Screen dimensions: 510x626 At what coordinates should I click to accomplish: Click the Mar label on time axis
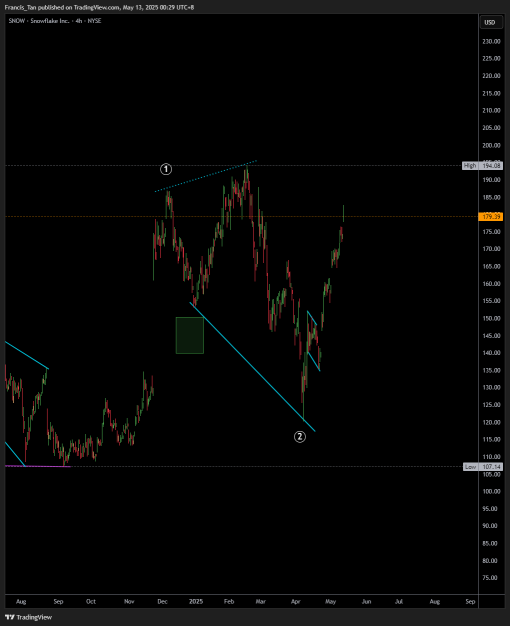(x=260, y=601)
